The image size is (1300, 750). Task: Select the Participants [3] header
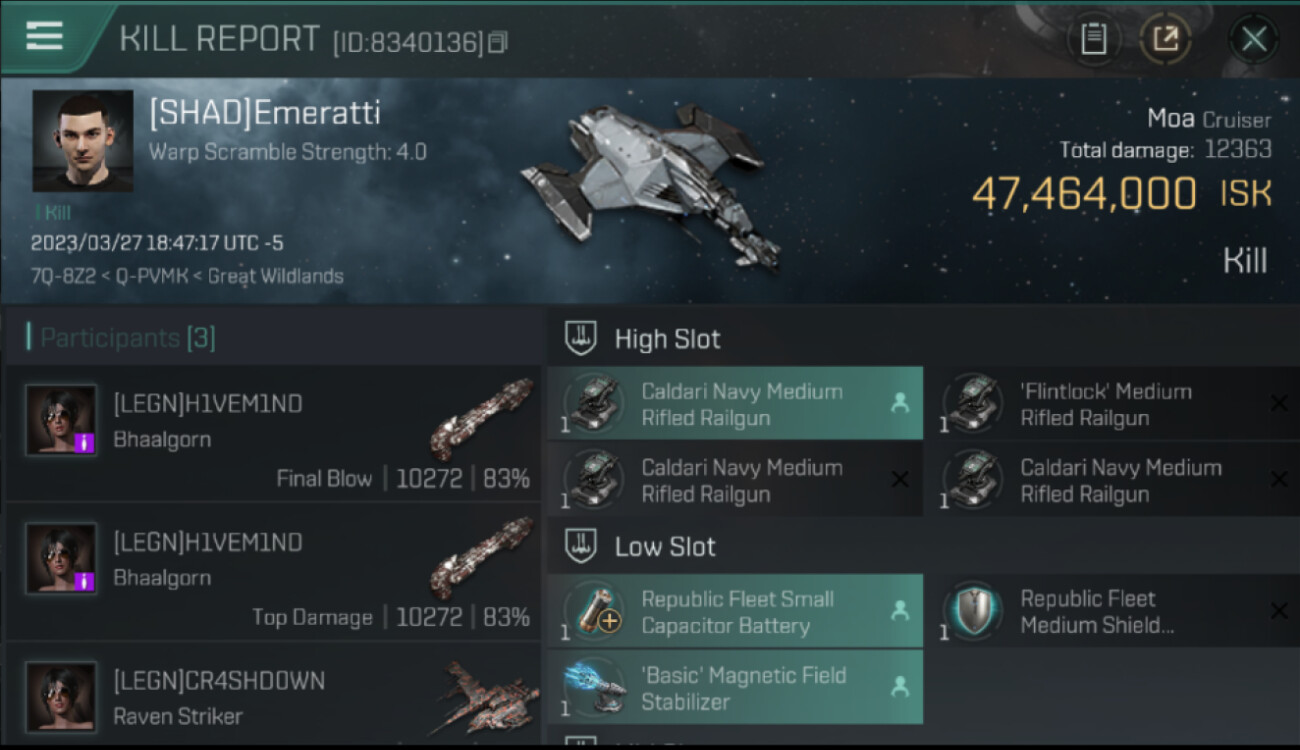tap(121, 338)
